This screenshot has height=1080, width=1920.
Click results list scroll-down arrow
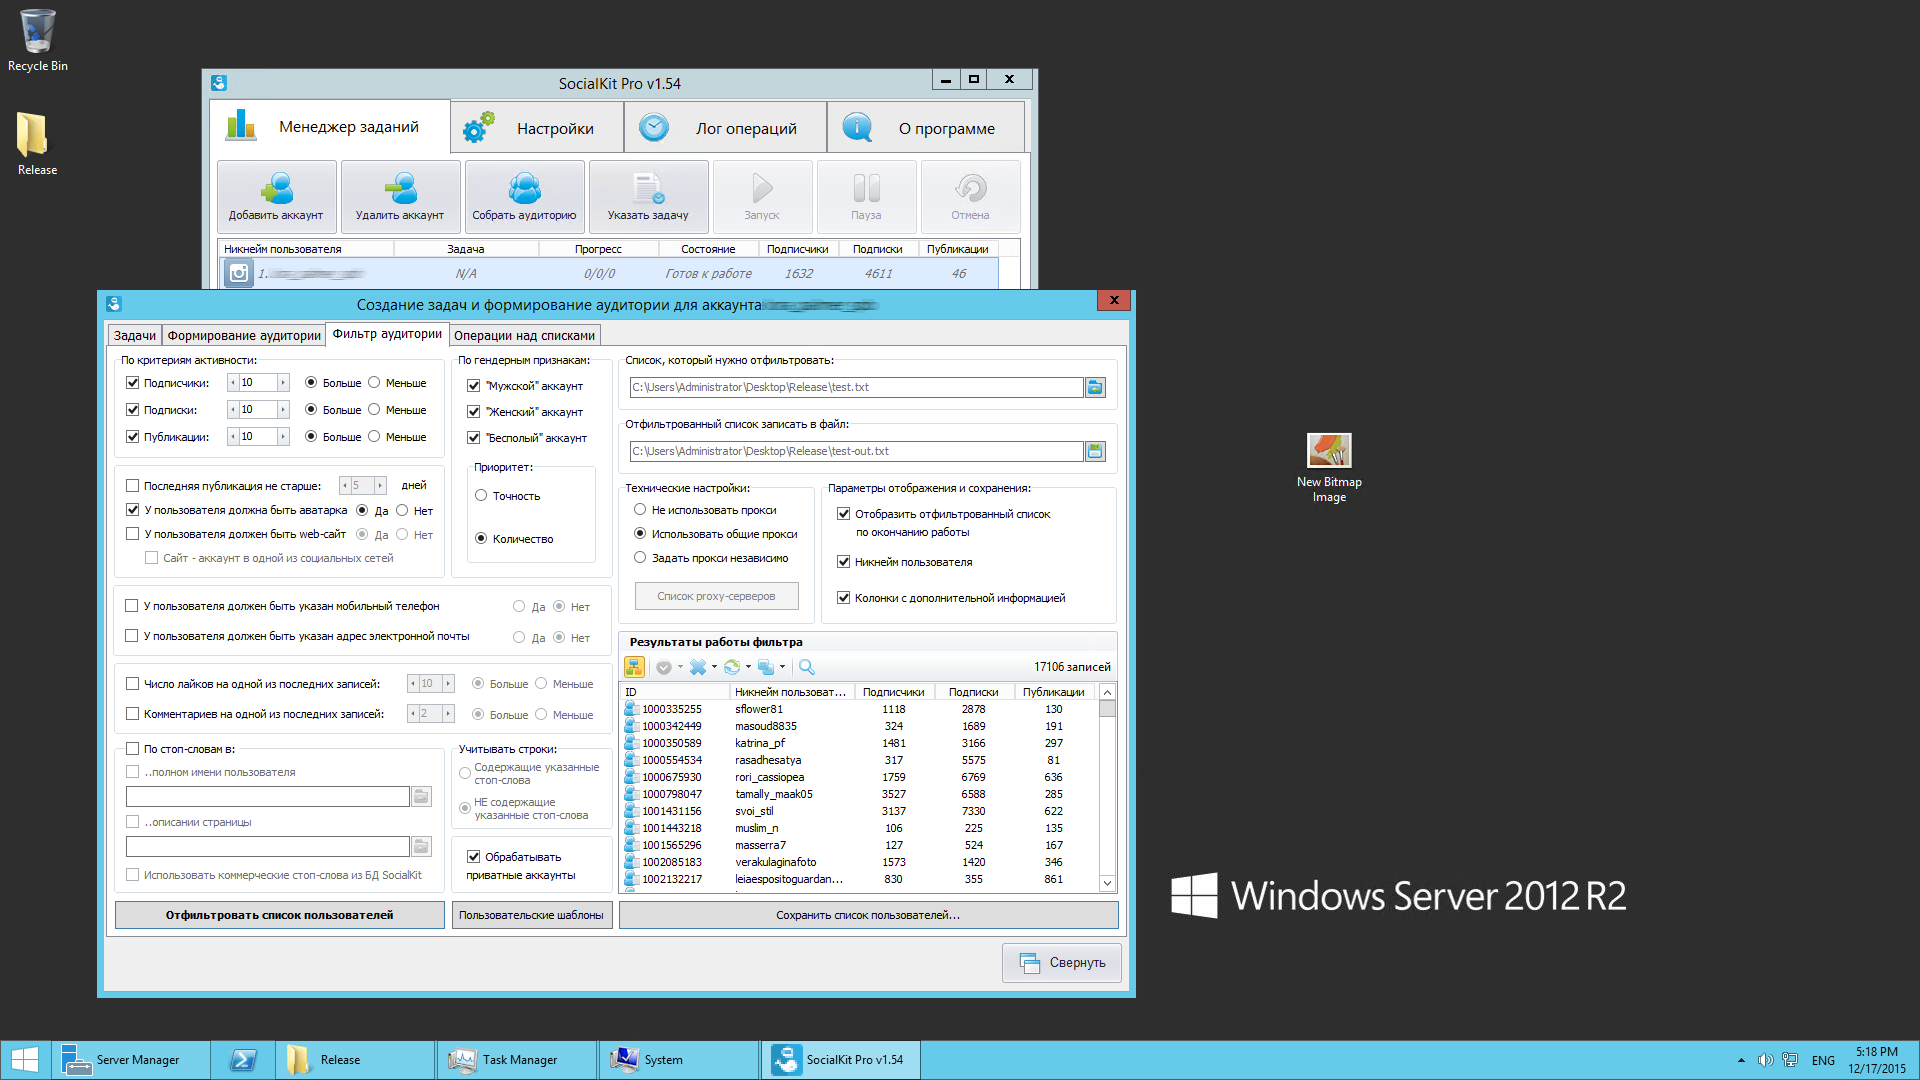(1107, 884)
